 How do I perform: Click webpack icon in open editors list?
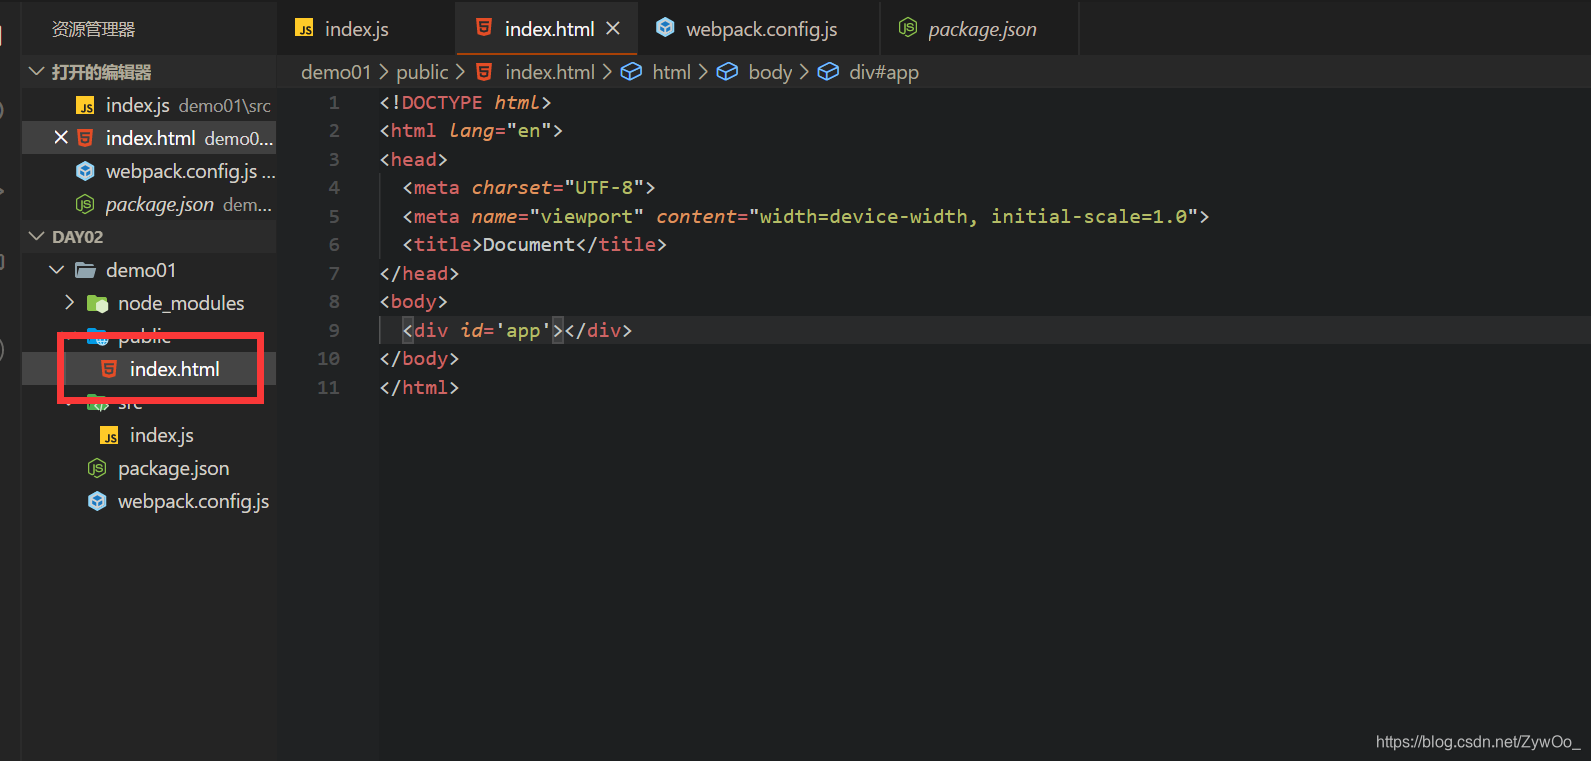pyautogui.click(x=86, y=171)
